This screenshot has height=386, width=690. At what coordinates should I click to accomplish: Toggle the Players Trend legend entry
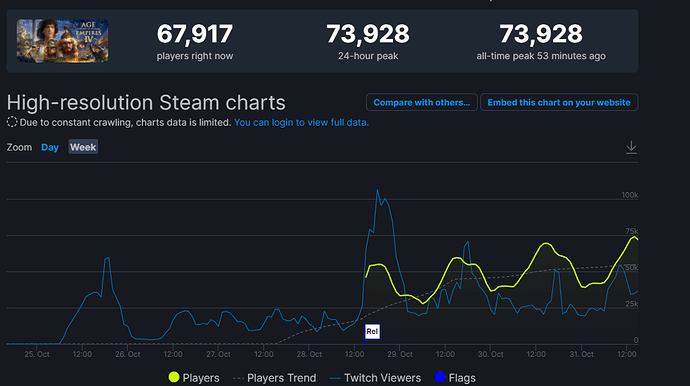click(275, 378)
